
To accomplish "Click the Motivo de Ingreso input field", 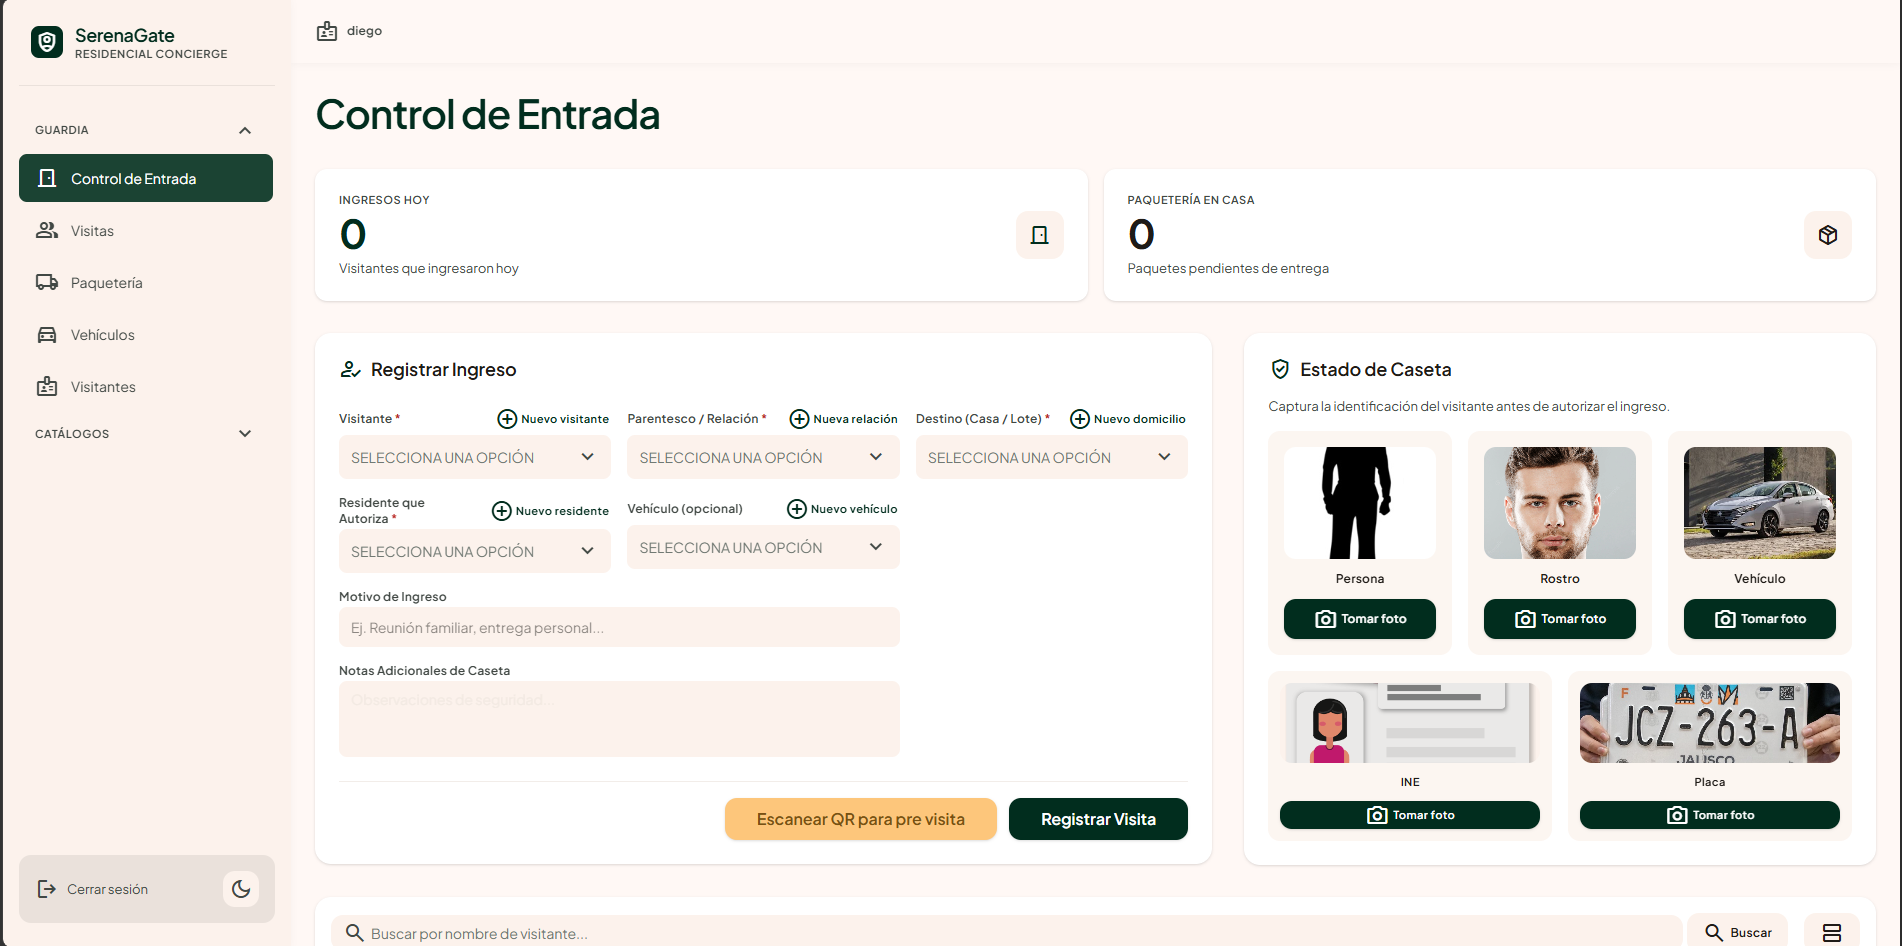I will [619, 627].
